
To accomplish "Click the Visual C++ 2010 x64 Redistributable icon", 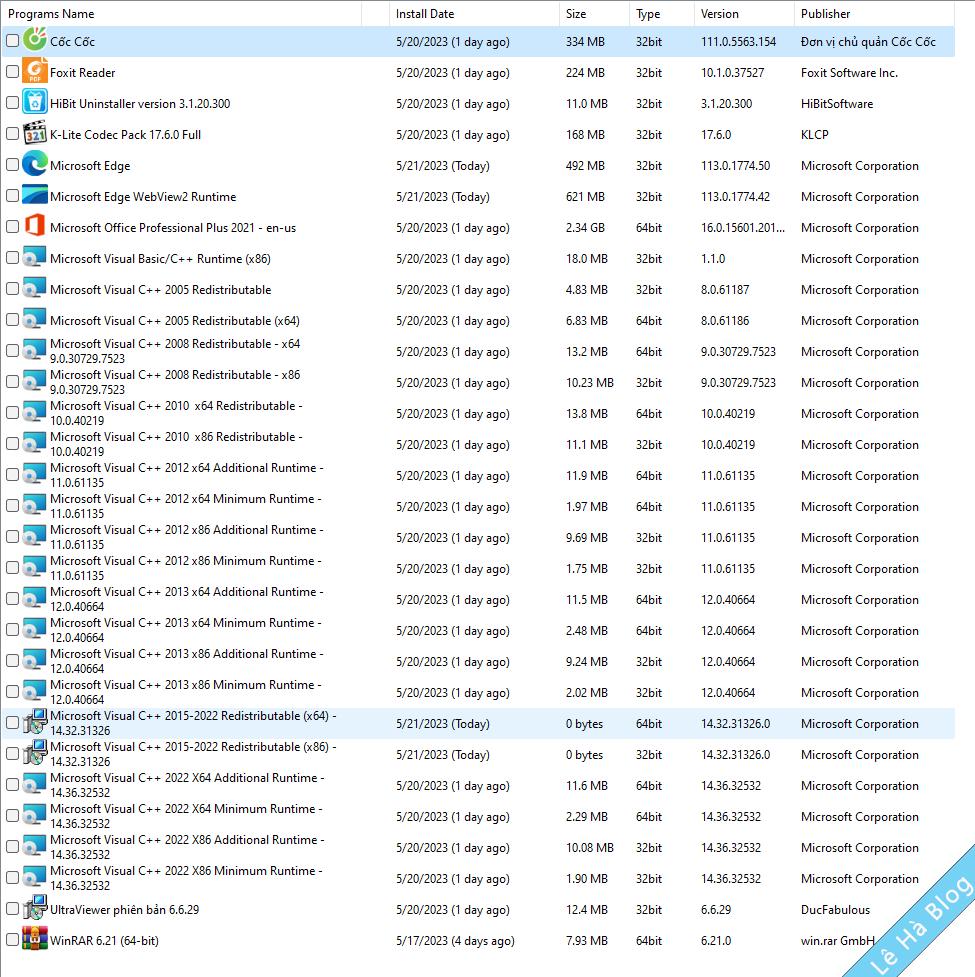I will click(35, 412).
